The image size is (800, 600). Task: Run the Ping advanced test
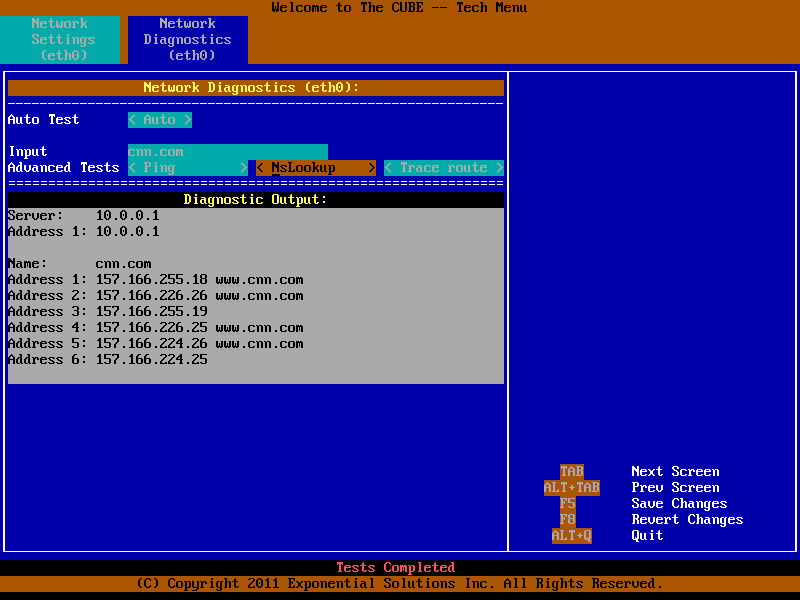click(x=188, y=167)
